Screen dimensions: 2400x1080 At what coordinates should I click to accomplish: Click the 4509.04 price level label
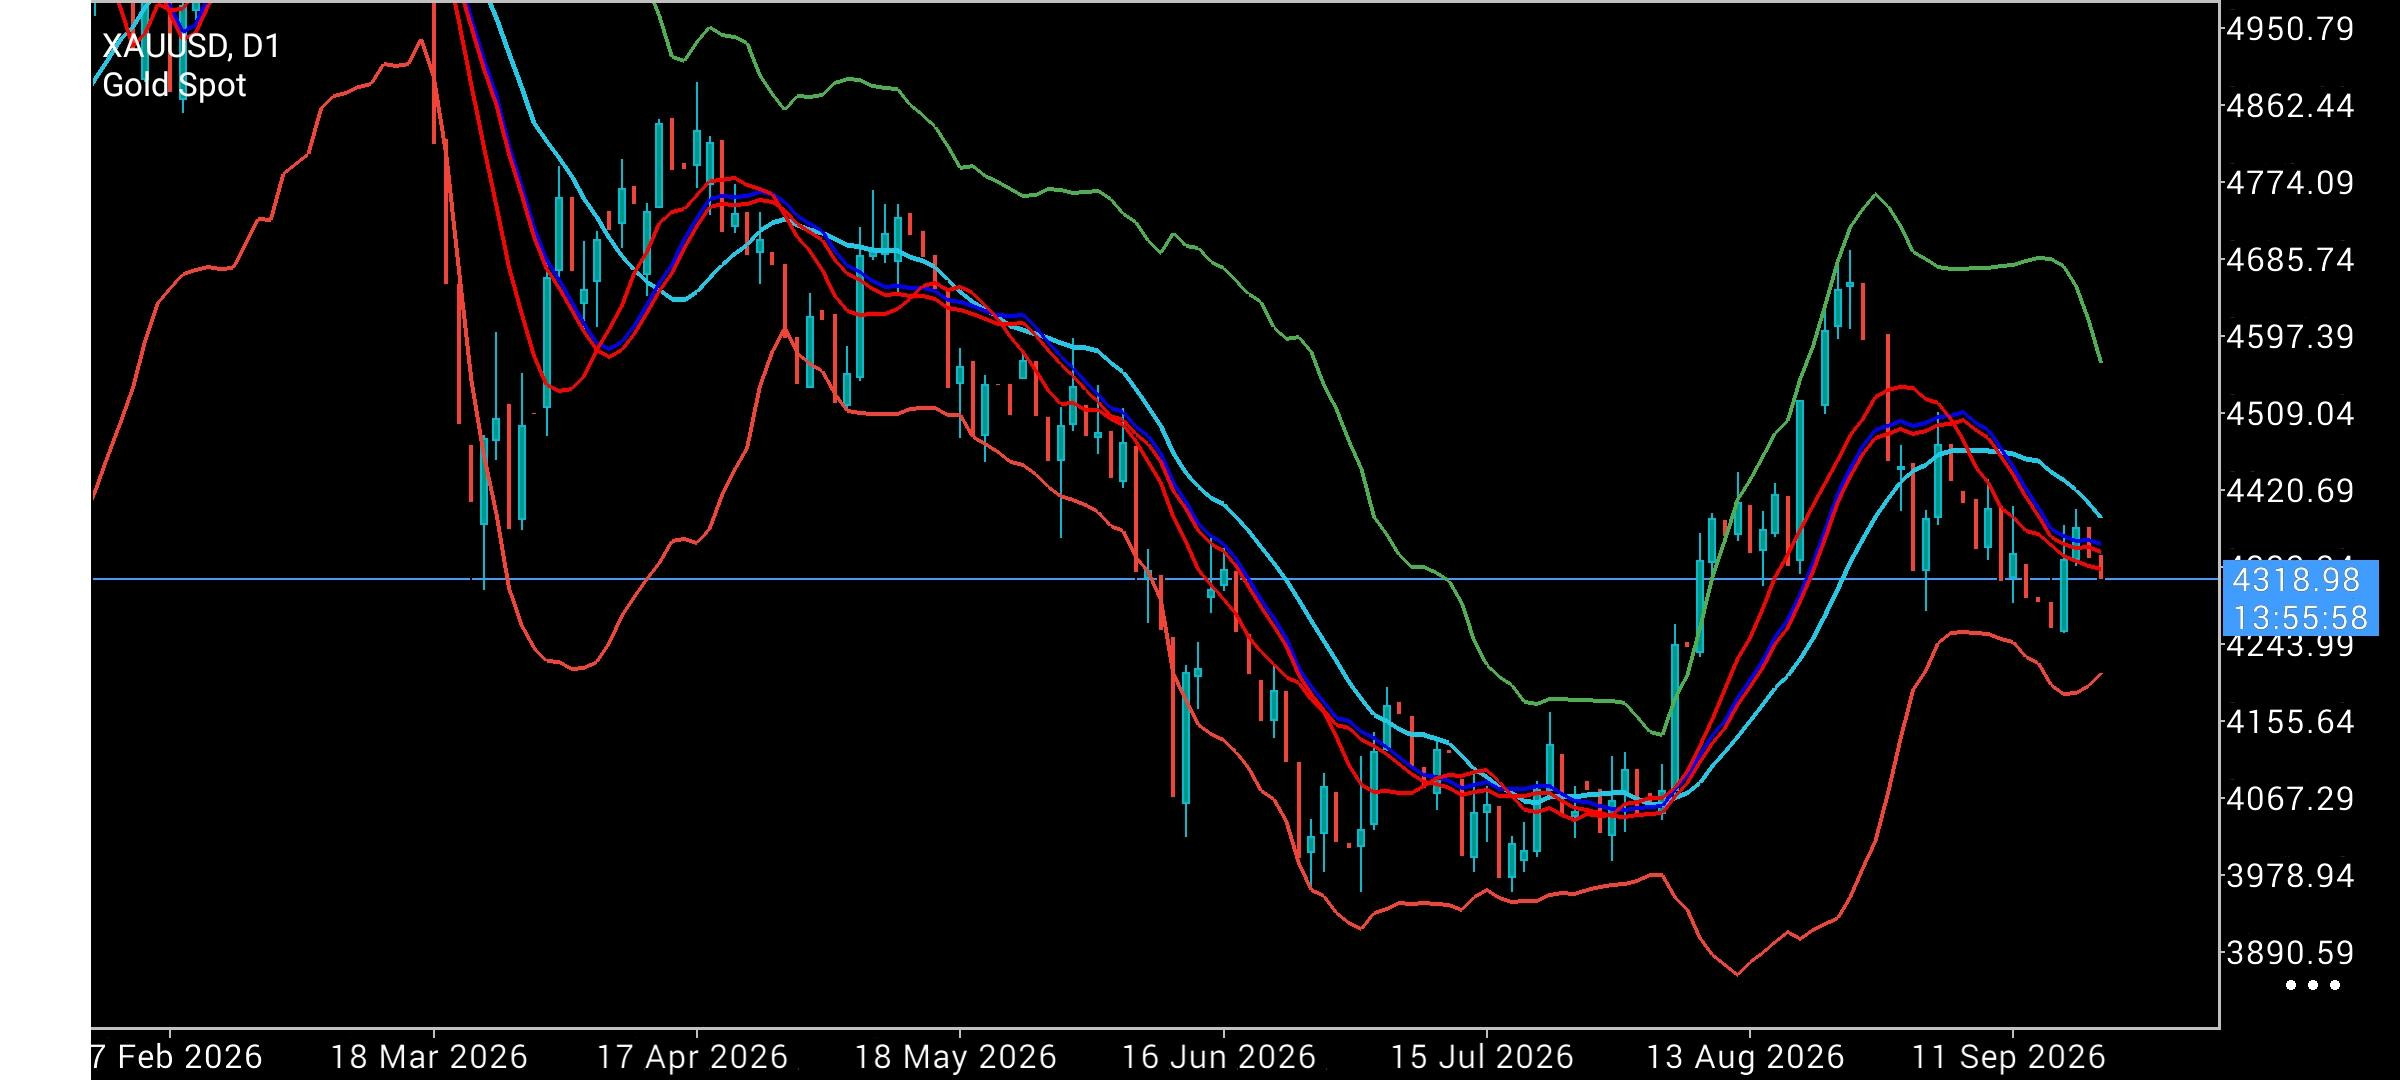click(x=2290, y=414)
